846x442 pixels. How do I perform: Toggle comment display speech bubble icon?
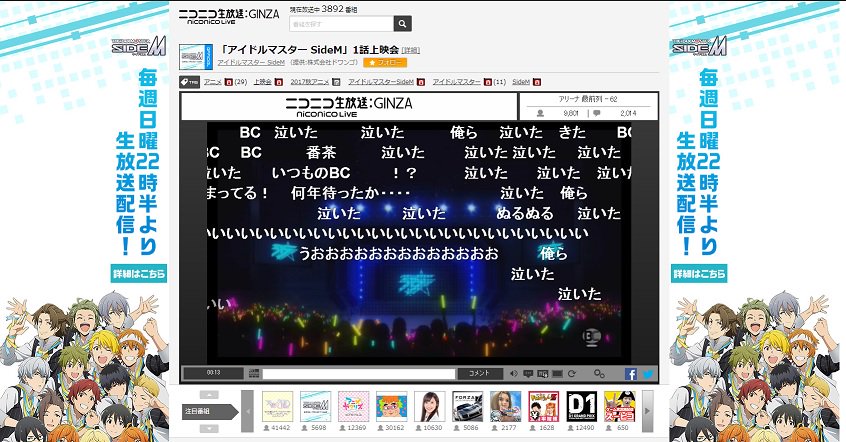click(x=528, y=373)
